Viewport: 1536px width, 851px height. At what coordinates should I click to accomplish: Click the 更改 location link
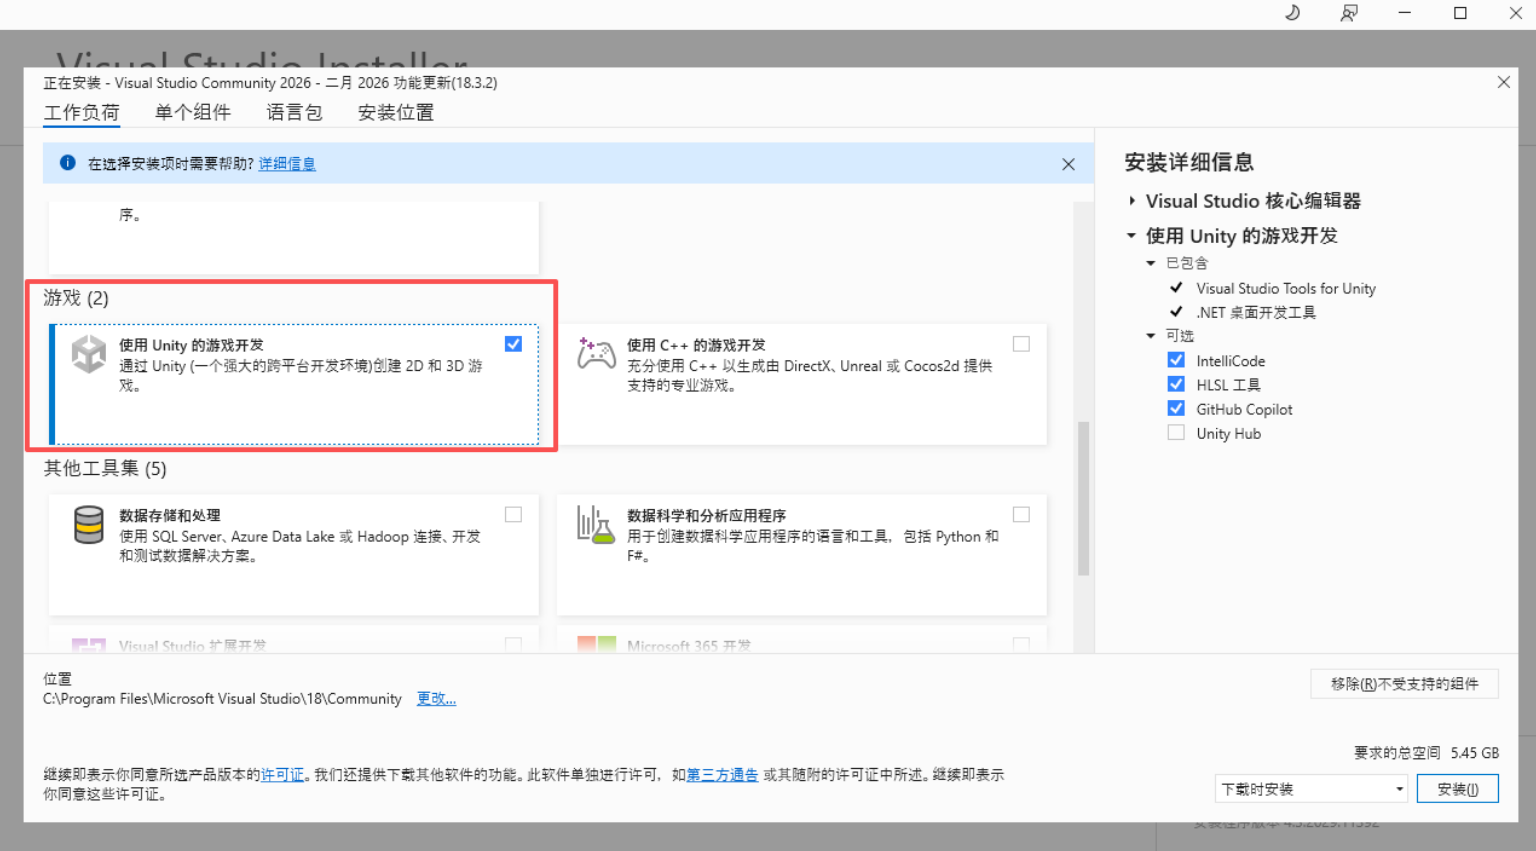coord(436,699)
